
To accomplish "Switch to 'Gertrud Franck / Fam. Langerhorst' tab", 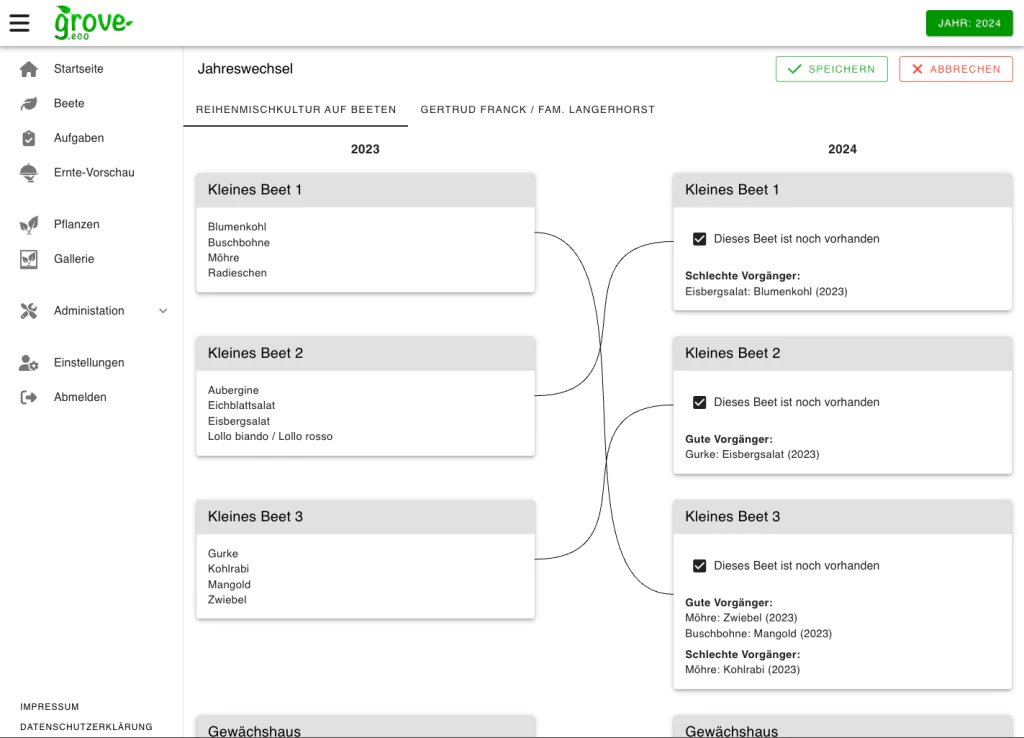I will 537,110.
